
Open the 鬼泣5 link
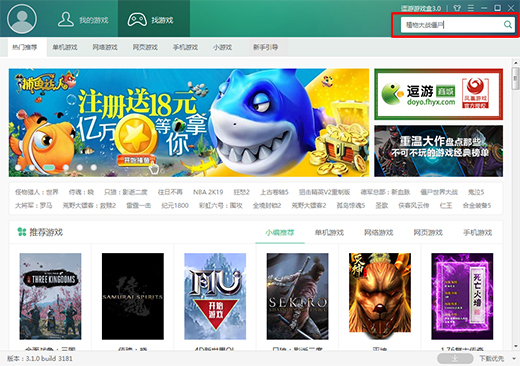coord(476,192)
